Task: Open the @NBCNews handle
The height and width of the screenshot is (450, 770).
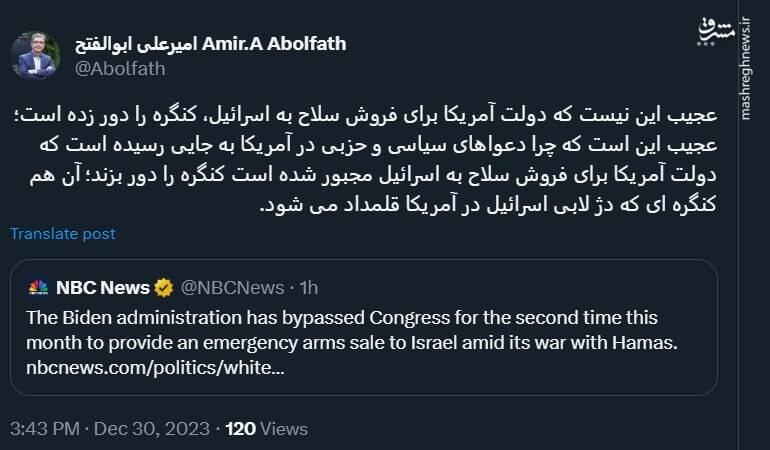Action: pyautogui.click(x=232, y=288)
